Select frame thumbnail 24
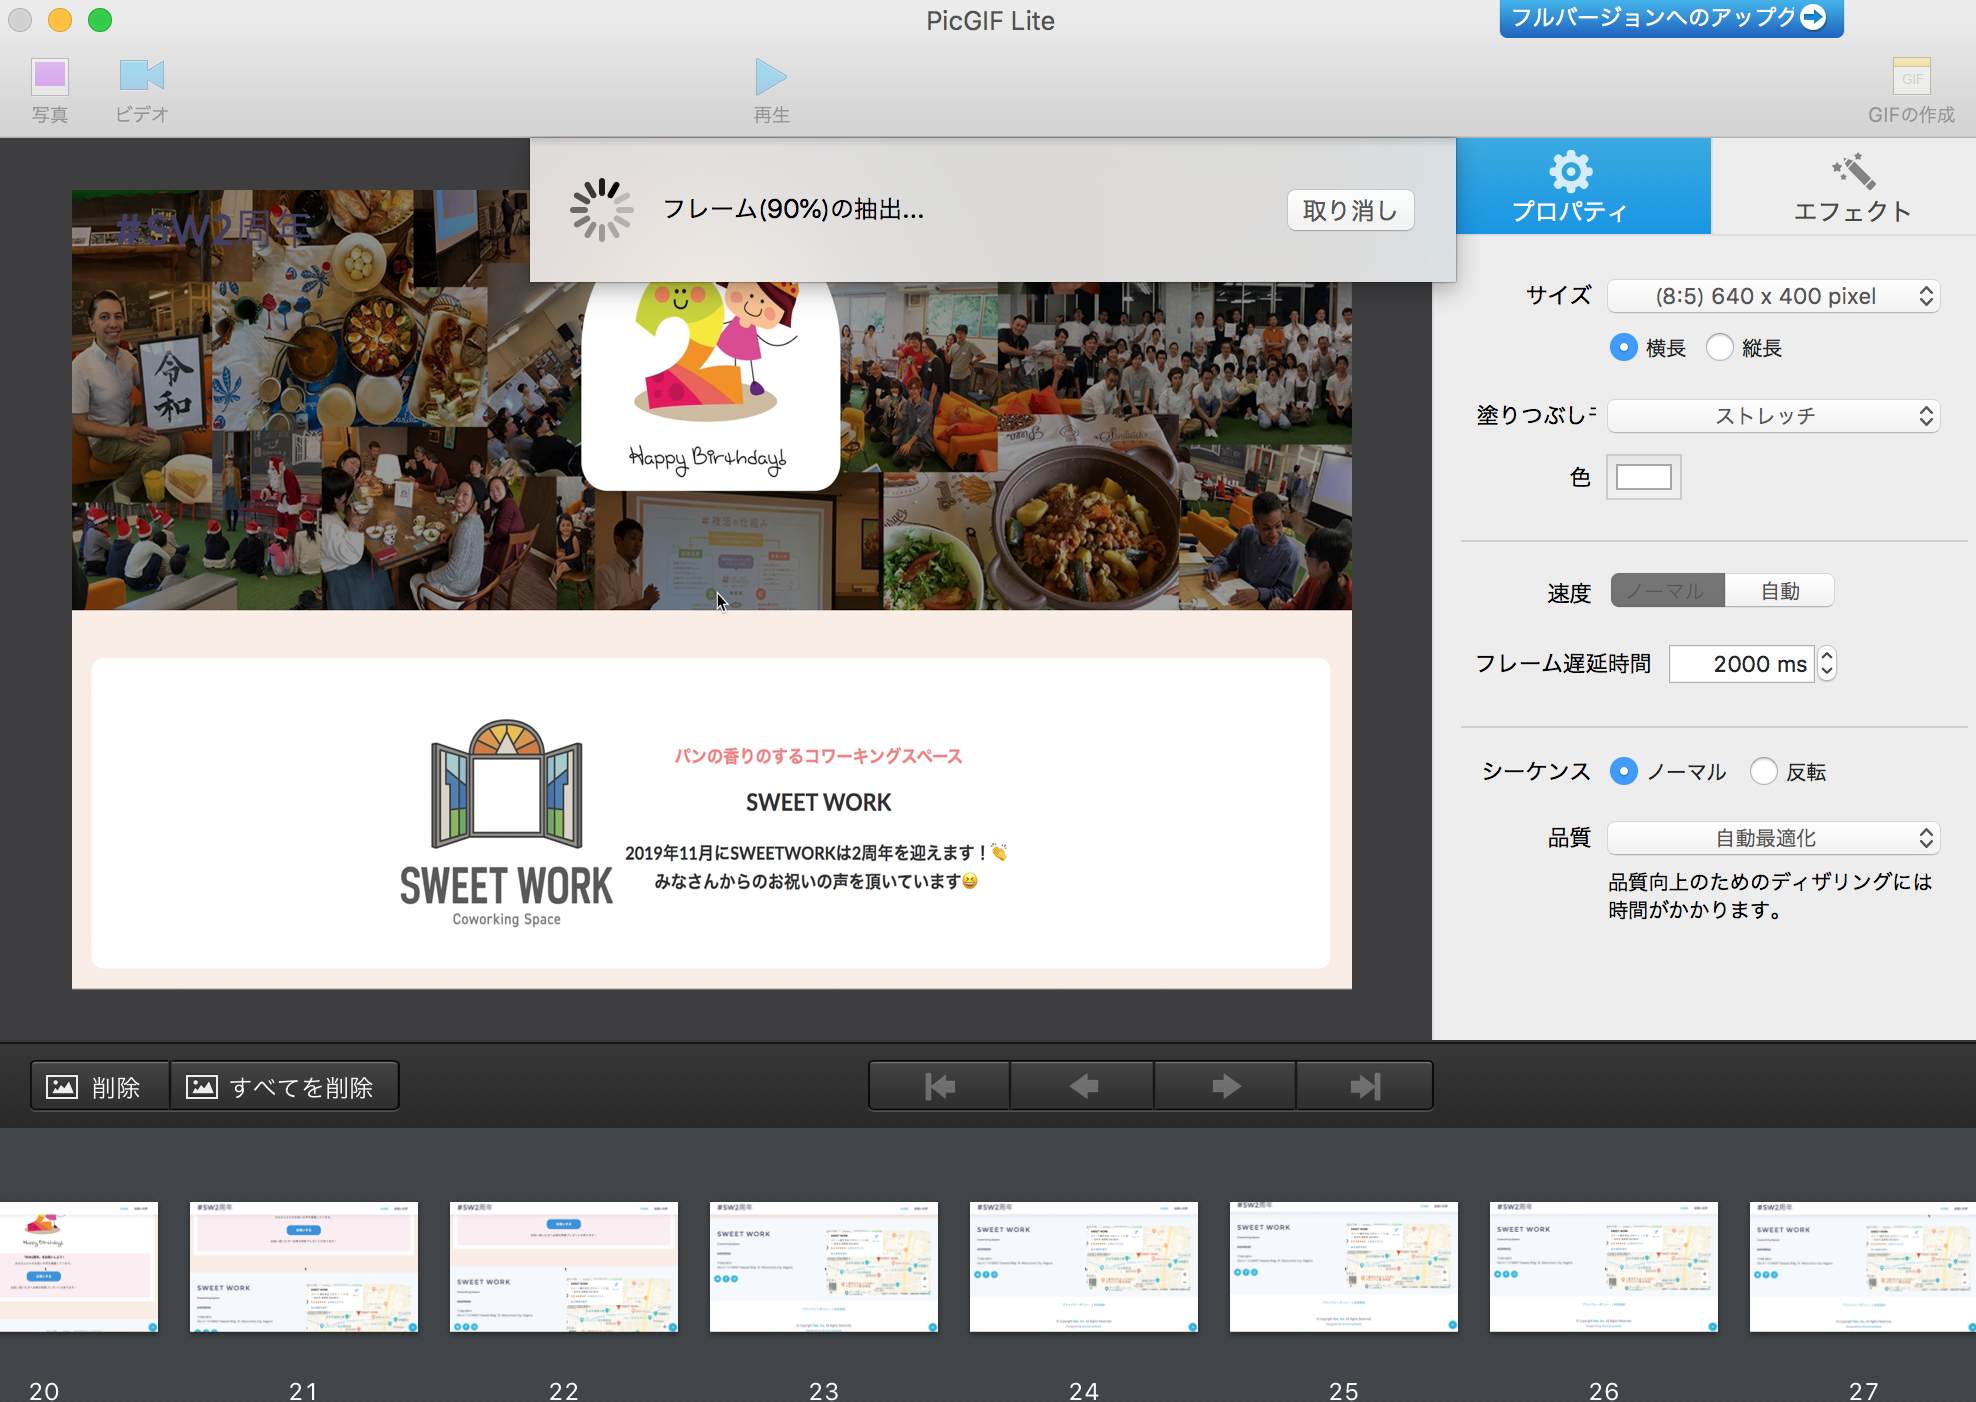The width and height of the screenshot is (1976, 1402). click(1084, 1267)
